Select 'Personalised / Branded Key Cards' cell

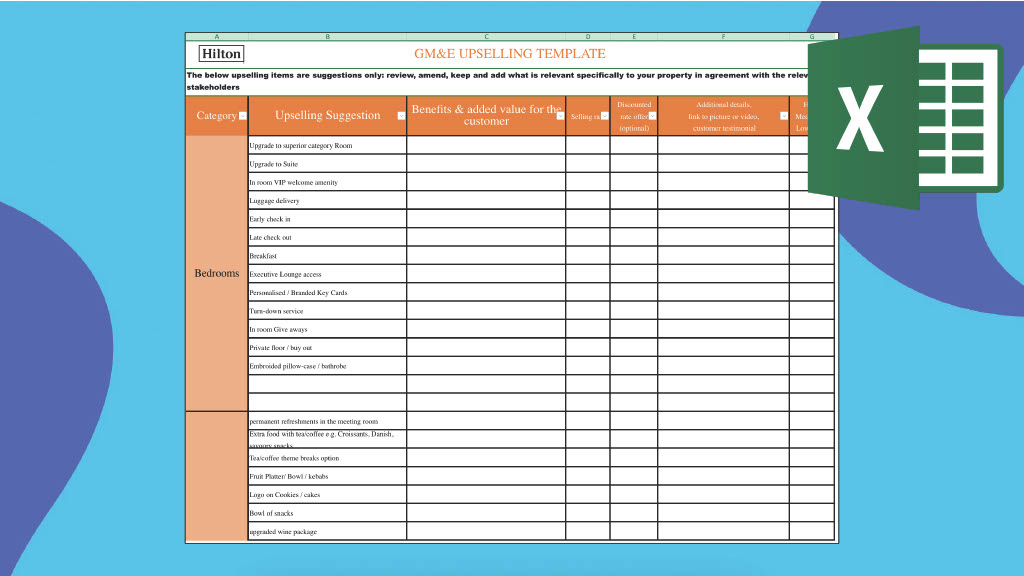[327, 292]
